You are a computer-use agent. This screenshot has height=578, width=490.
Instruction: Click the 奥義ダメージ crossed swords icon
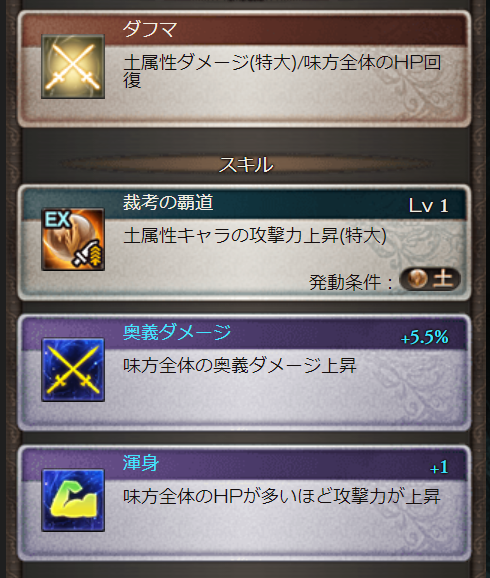[73, 370]
